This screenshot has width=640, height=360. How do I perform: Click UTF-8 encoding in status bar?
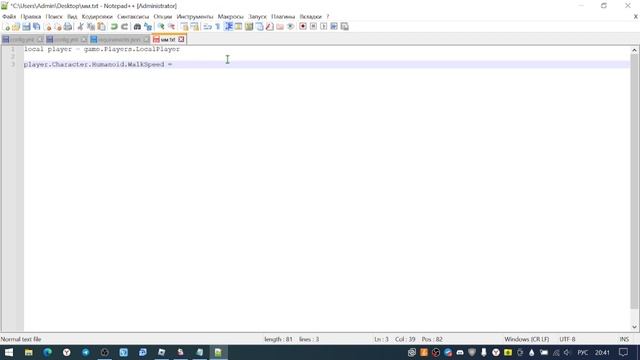coord(567,339)
